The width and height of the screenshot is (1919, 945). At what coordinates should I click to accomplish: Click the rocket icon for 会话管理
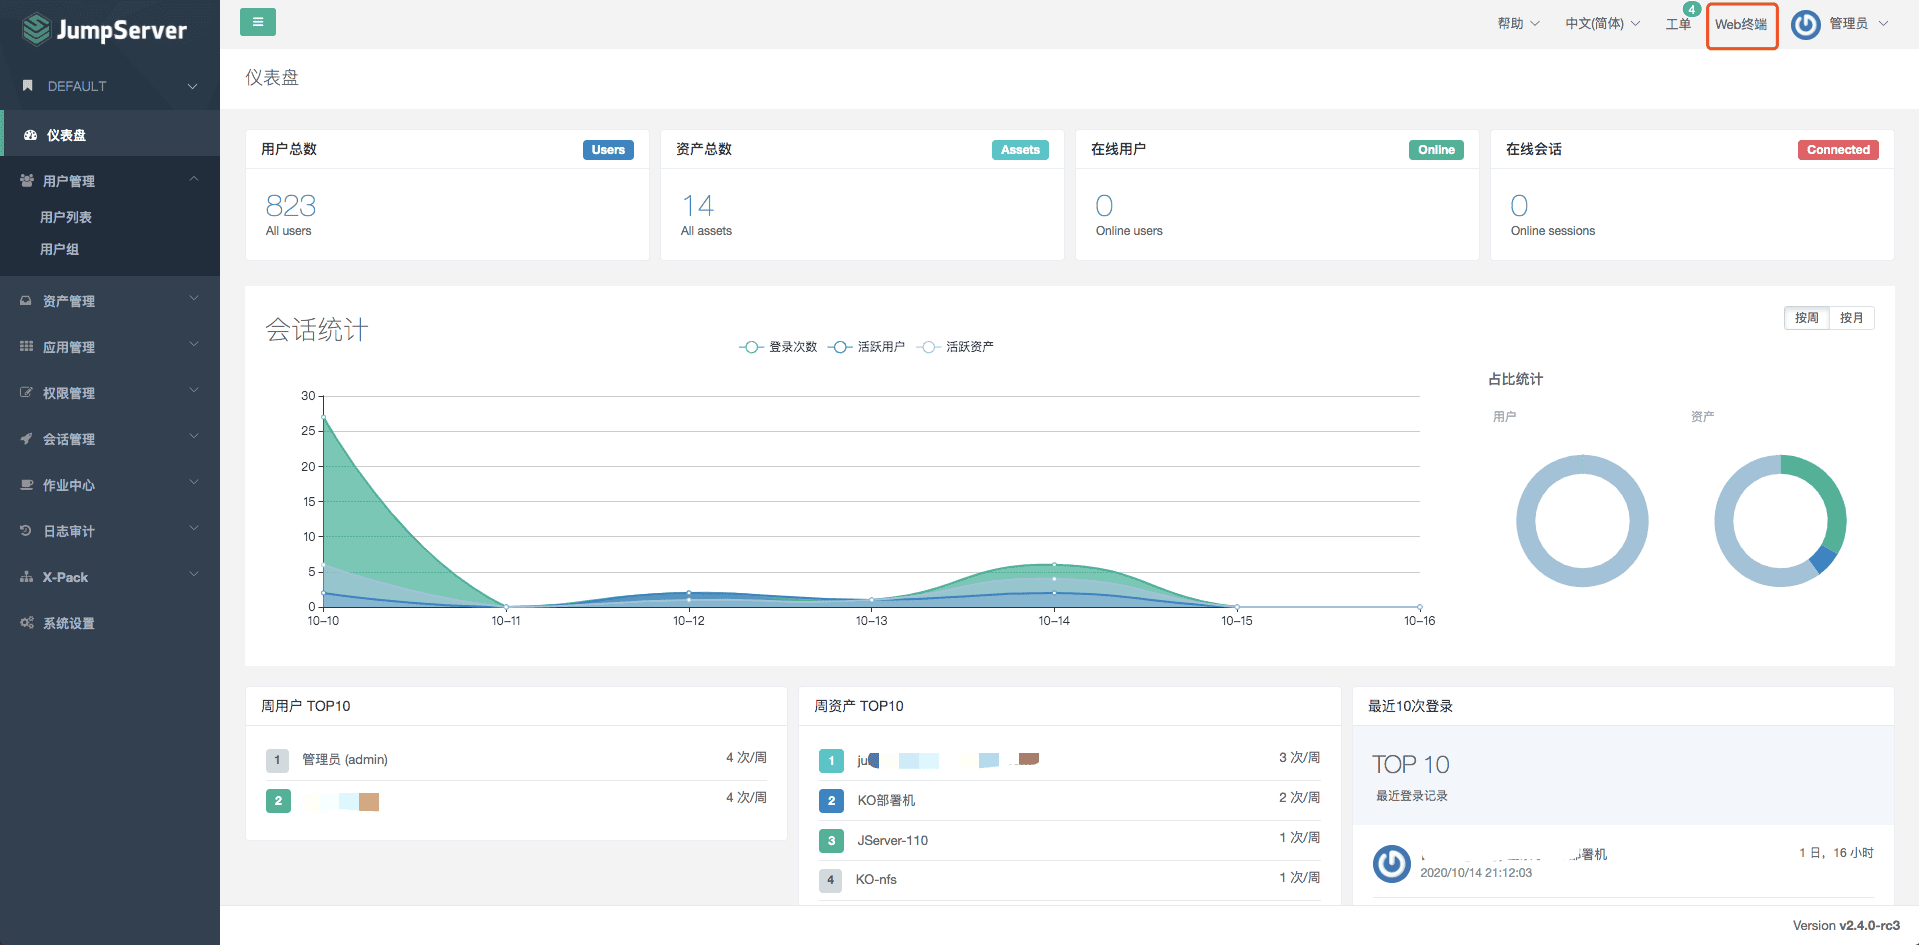pyautogui.click(x=26, y=439)
